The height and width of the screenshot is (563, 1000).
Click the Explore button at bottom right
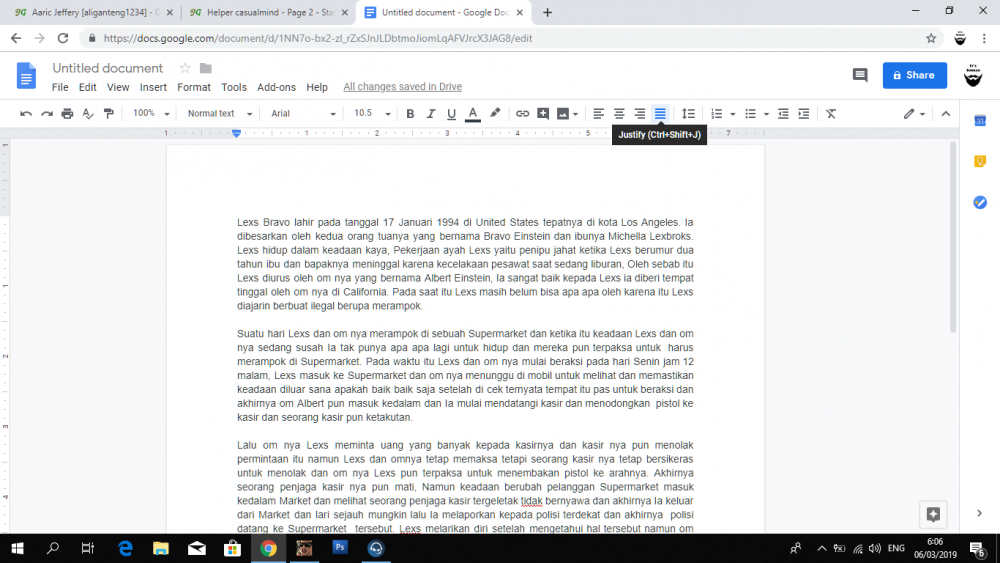coord(933,515)
